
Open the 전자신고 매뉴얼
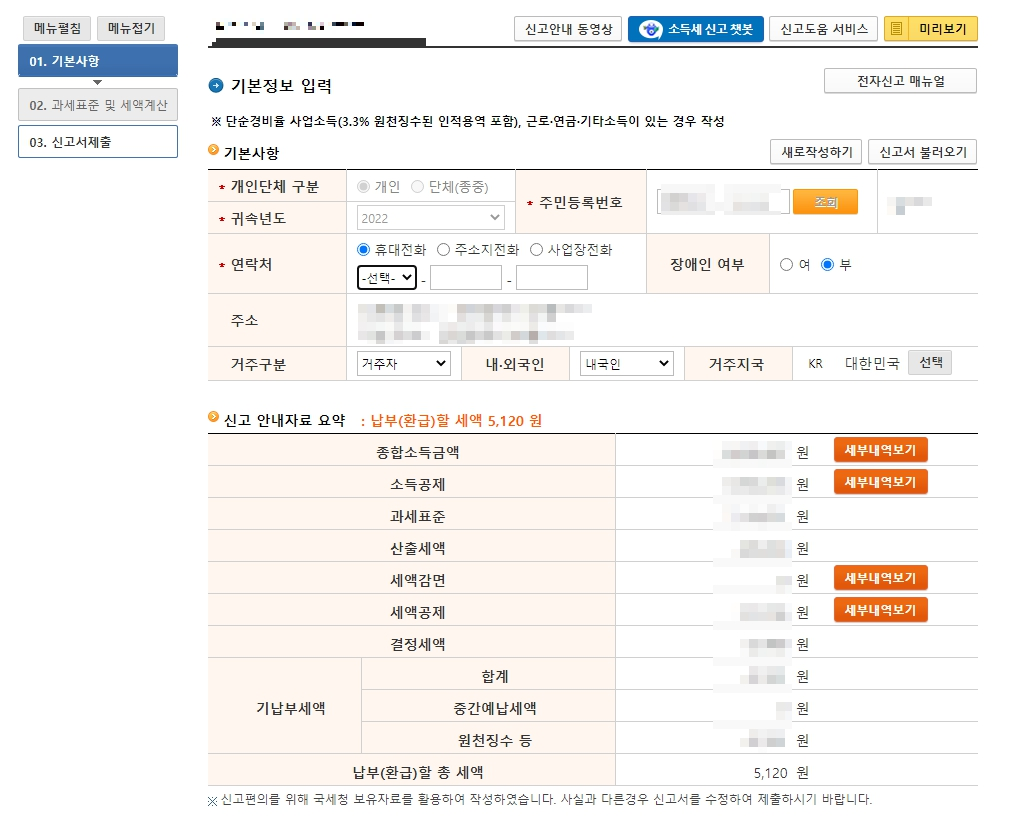click(x=900, y=81)
